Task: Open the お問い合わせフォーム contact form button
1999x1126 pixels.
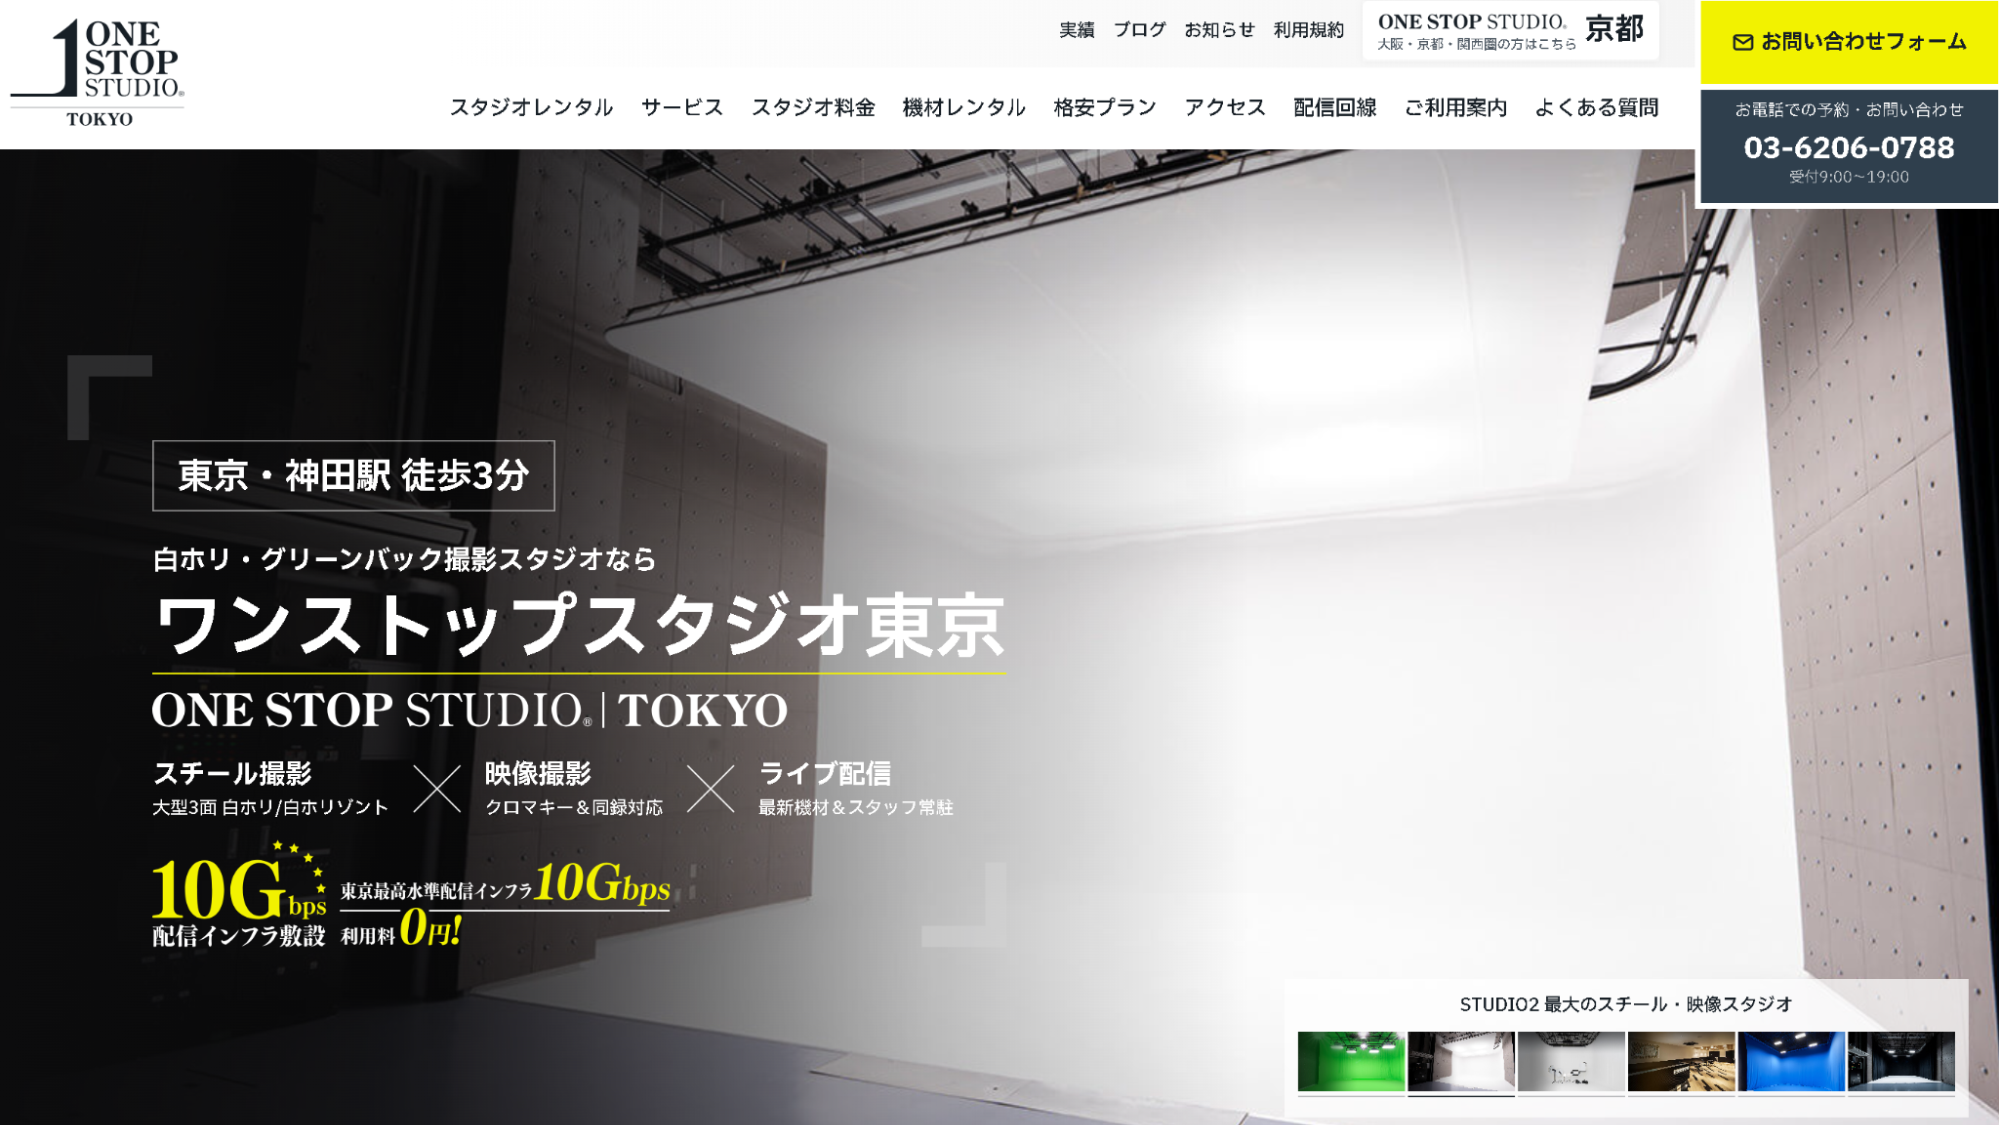Action: pyautogui.click(x=1849, y=42)
